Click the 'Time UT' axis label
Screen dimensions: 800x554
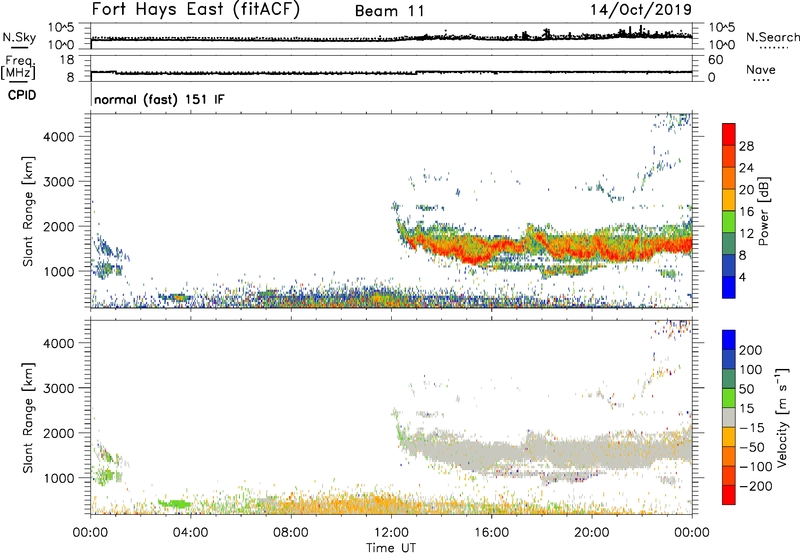point(391,548)
